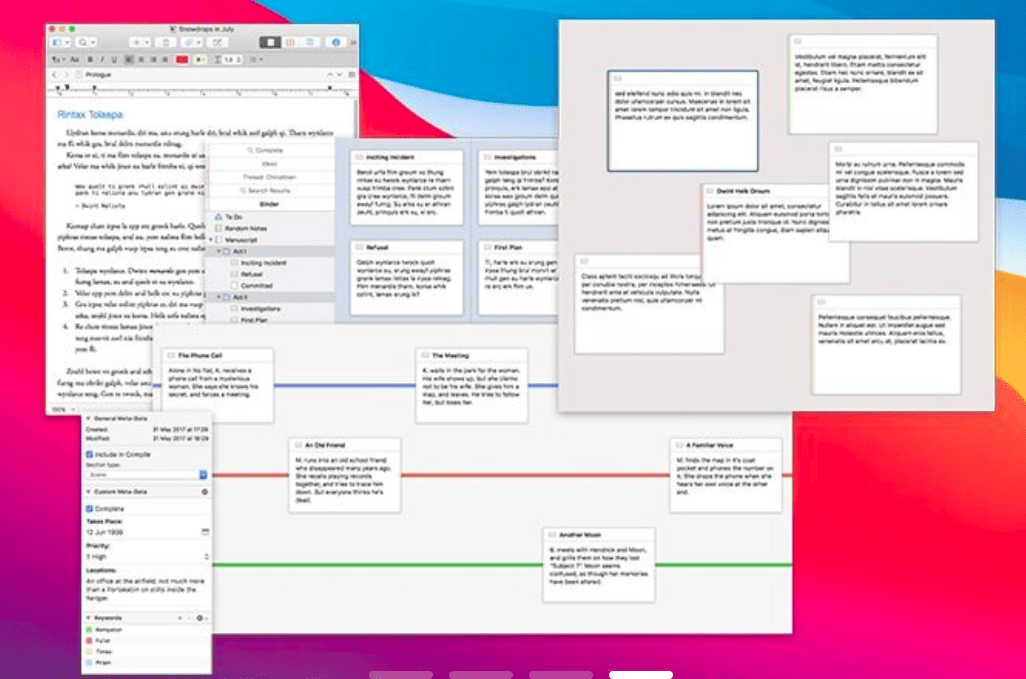Select the Binder collection tab
The image size is (1026, 679).
[x=270, y=204]
